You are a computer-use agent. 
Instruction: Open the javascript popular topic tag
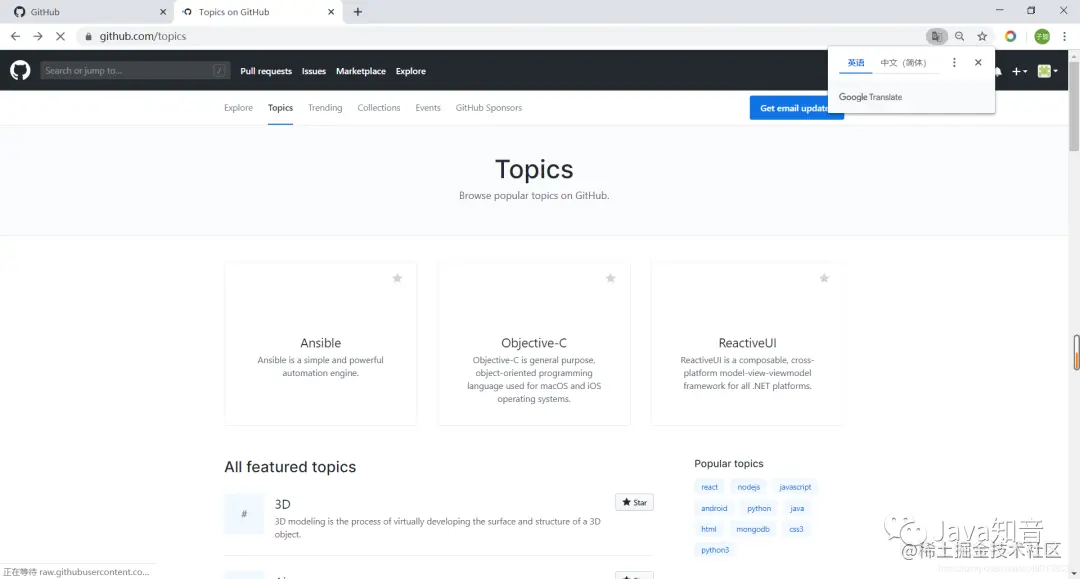click(x=795, y=487)
